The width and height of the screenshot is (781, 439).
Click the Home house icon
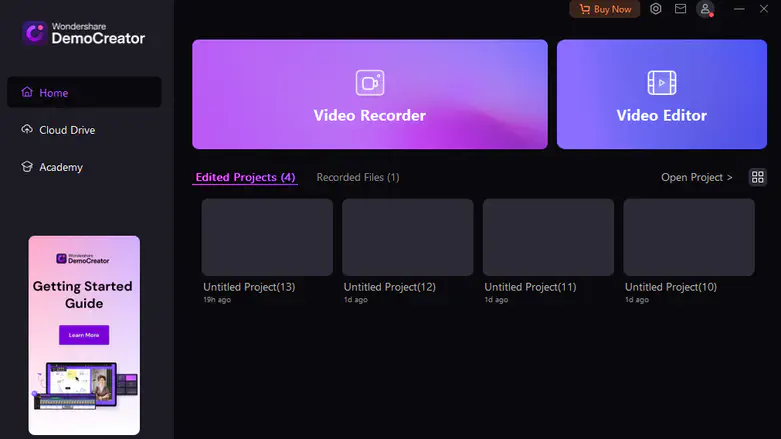(27, 92)
